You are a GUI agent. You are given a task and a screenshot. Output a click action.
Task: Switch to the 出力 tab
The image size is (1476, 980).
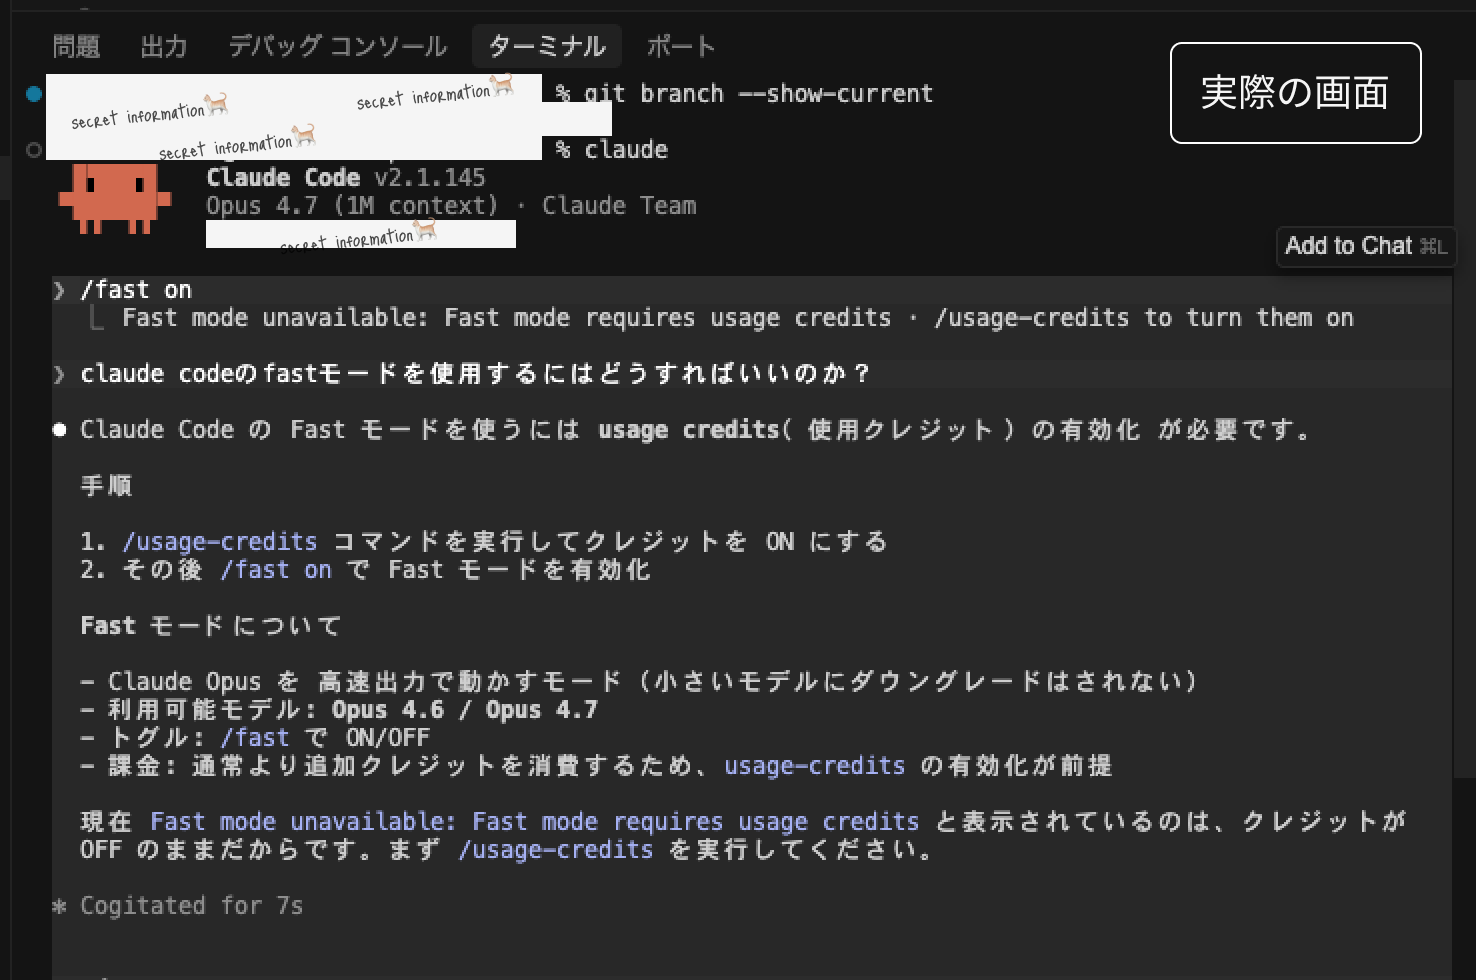click(x=164, y=47)
